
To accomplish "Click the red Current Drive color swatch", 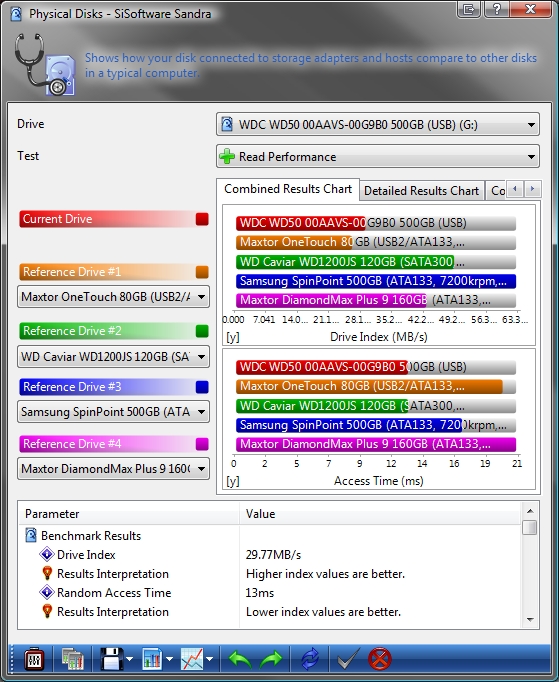I will pos(202,219).
